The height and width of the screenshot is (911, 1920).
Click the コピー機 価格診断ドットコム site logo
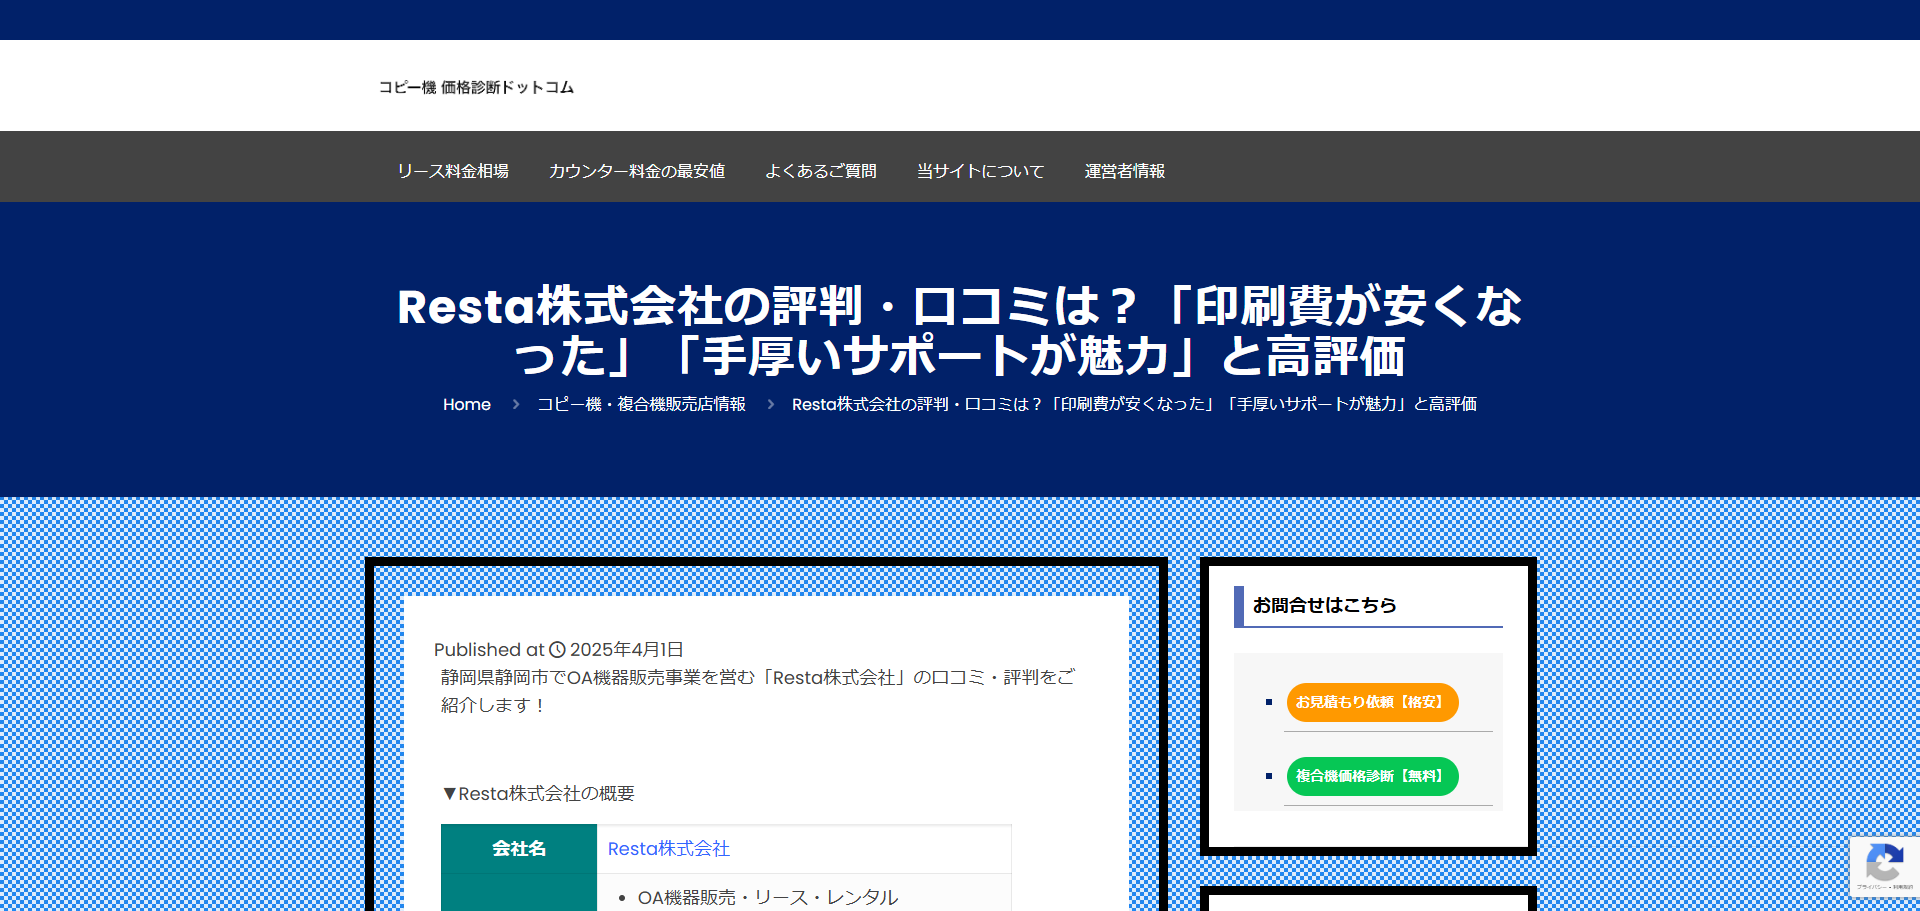click(476, 87)
